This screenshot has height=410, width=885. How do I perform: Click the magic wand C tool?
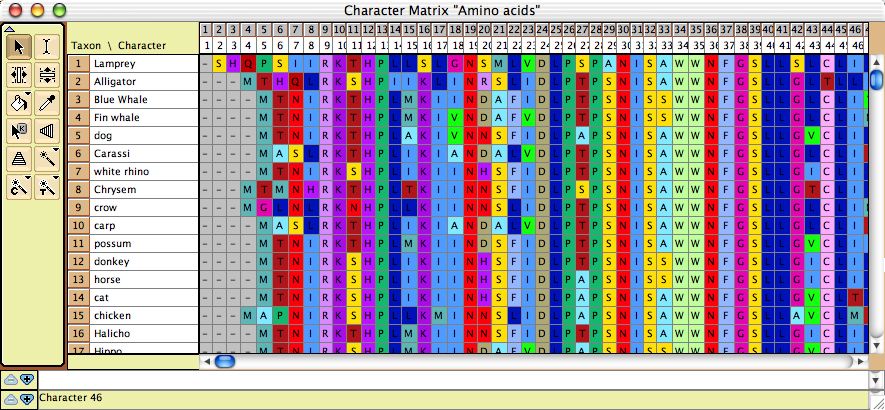pos(19,186)
